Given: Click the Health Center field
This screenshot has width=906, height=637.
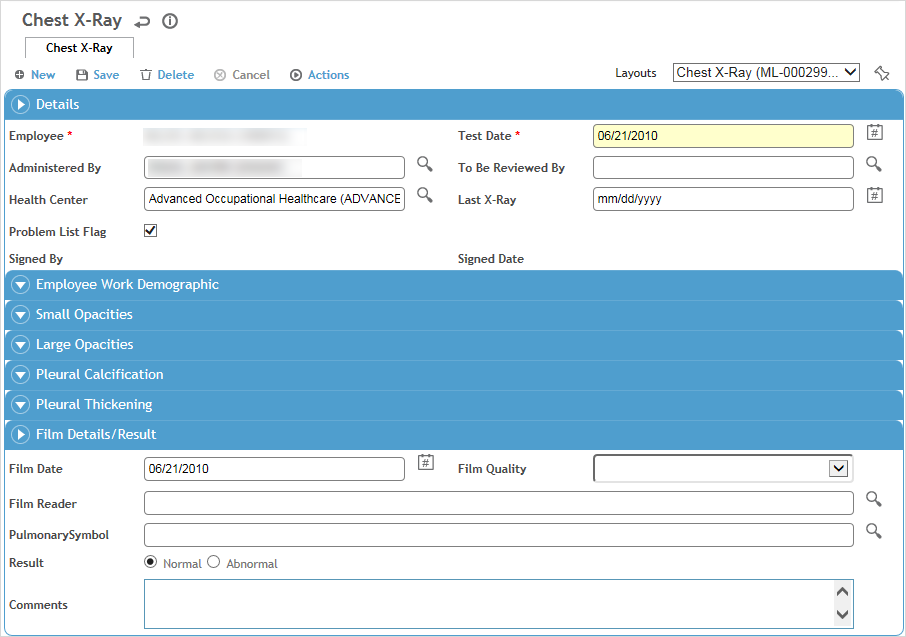Looking at the screenshot, I should 274,199.
